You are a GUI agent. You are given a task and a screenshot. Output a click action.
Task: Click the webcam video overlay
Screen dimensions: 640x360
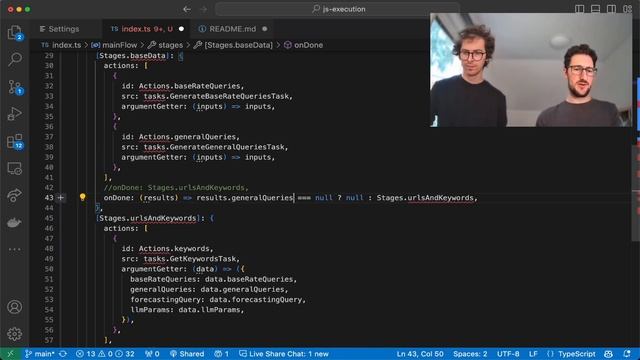[x=531, y=70]
